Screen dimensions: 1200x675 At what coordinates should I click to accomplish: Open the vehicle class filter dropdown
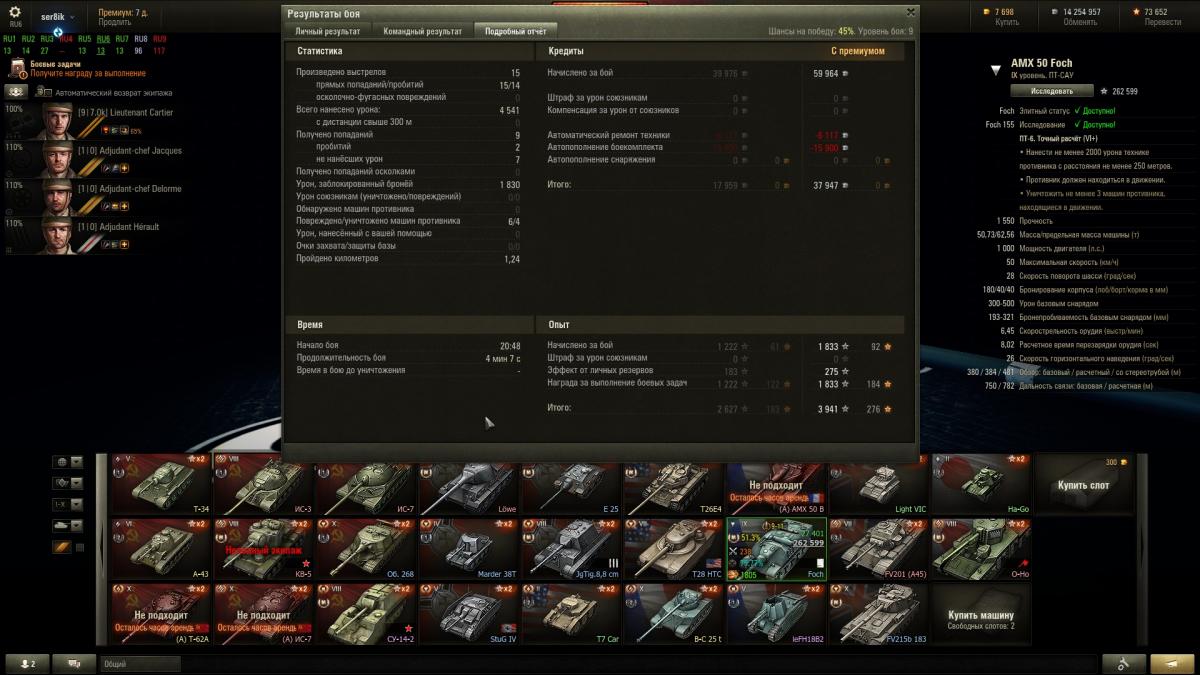click(x=67, y=483)
